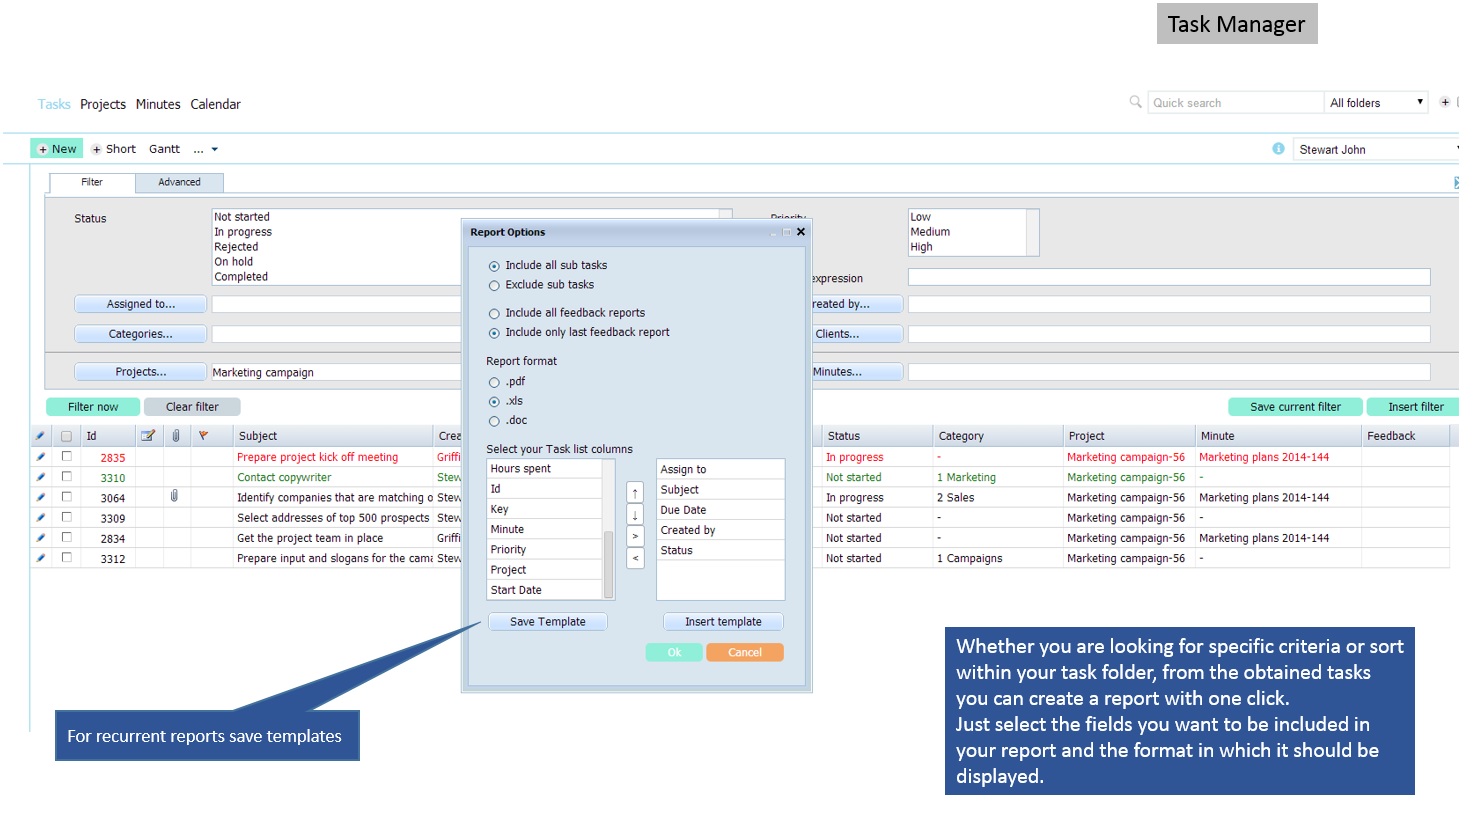
Task: Open the All folders dropdown
Action: [1376, 103]
